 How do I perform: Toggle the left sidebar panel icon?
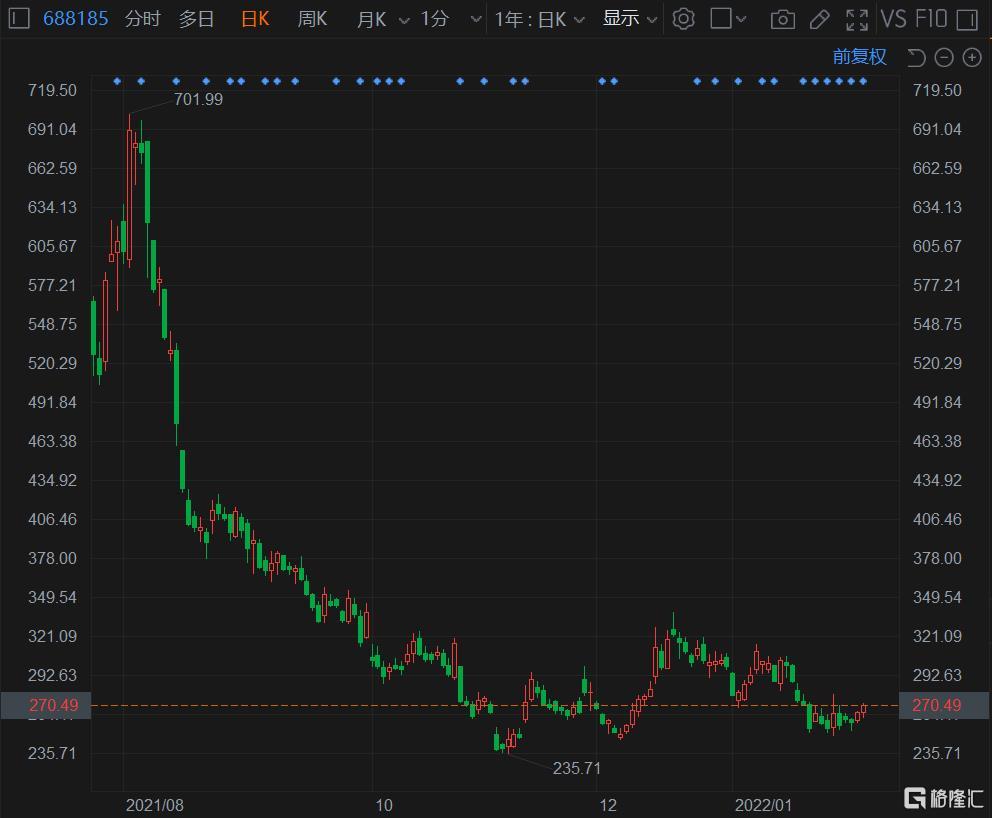click(19, 19)
